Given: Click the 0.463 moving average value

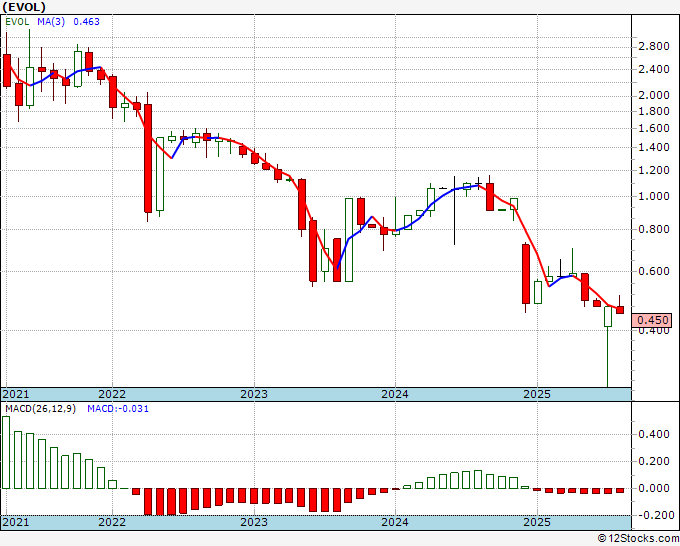Looking at the screenshot, I should click(86, 22).
